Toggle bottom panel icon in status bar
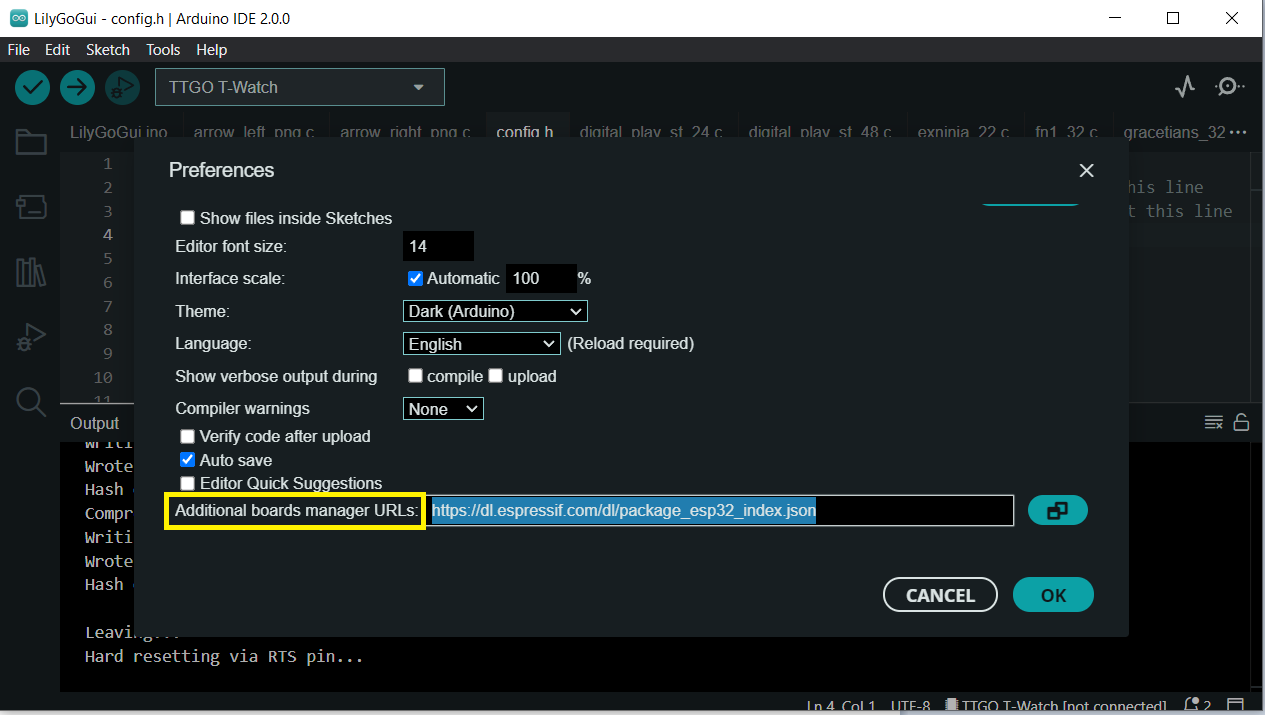Screen dimensions: 1265x715 coord(1236,706)
